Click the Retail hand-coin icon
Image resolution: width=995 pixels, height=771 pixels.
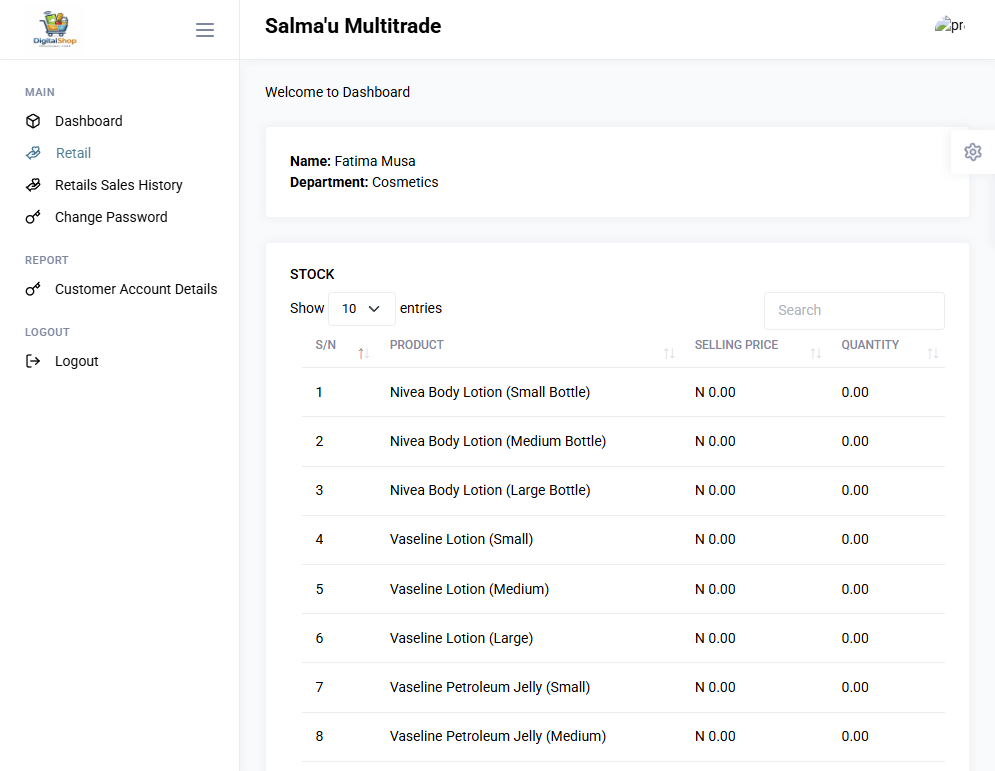point(33,153)
